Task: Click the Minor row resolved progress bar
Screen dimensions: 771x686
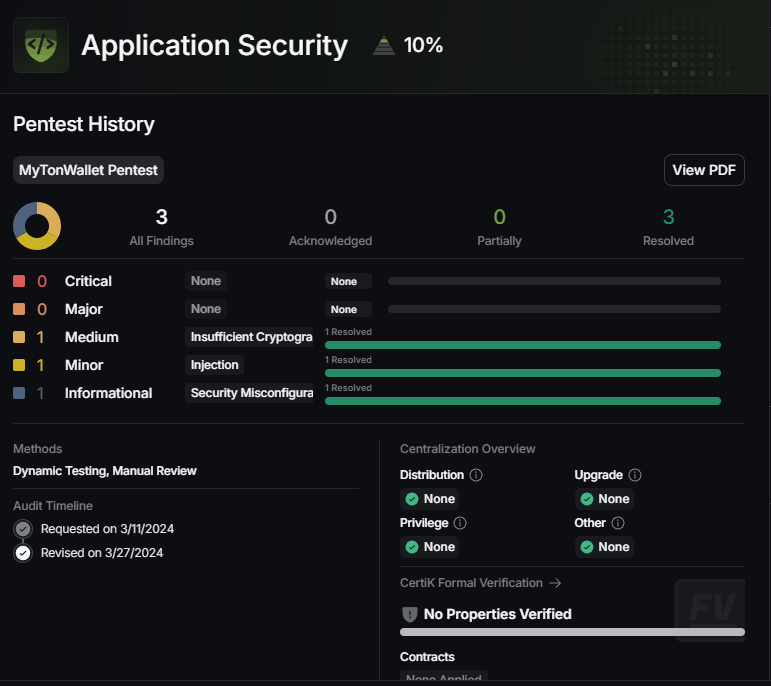Action: 523,373
